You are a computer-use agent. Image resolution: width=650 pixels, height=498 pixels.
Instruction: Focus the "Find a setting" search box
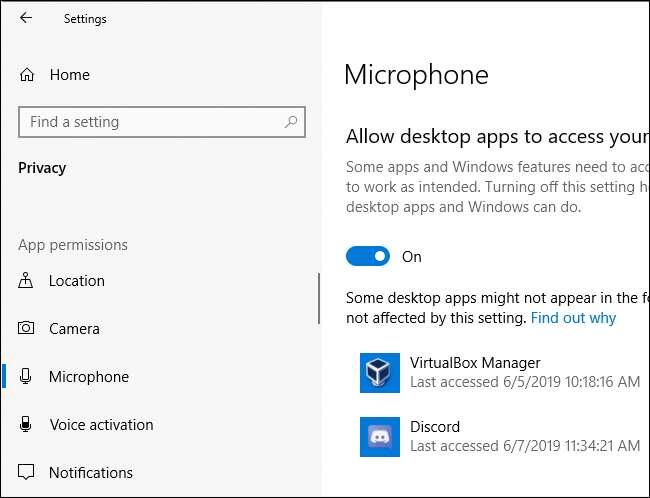[150, 122]
